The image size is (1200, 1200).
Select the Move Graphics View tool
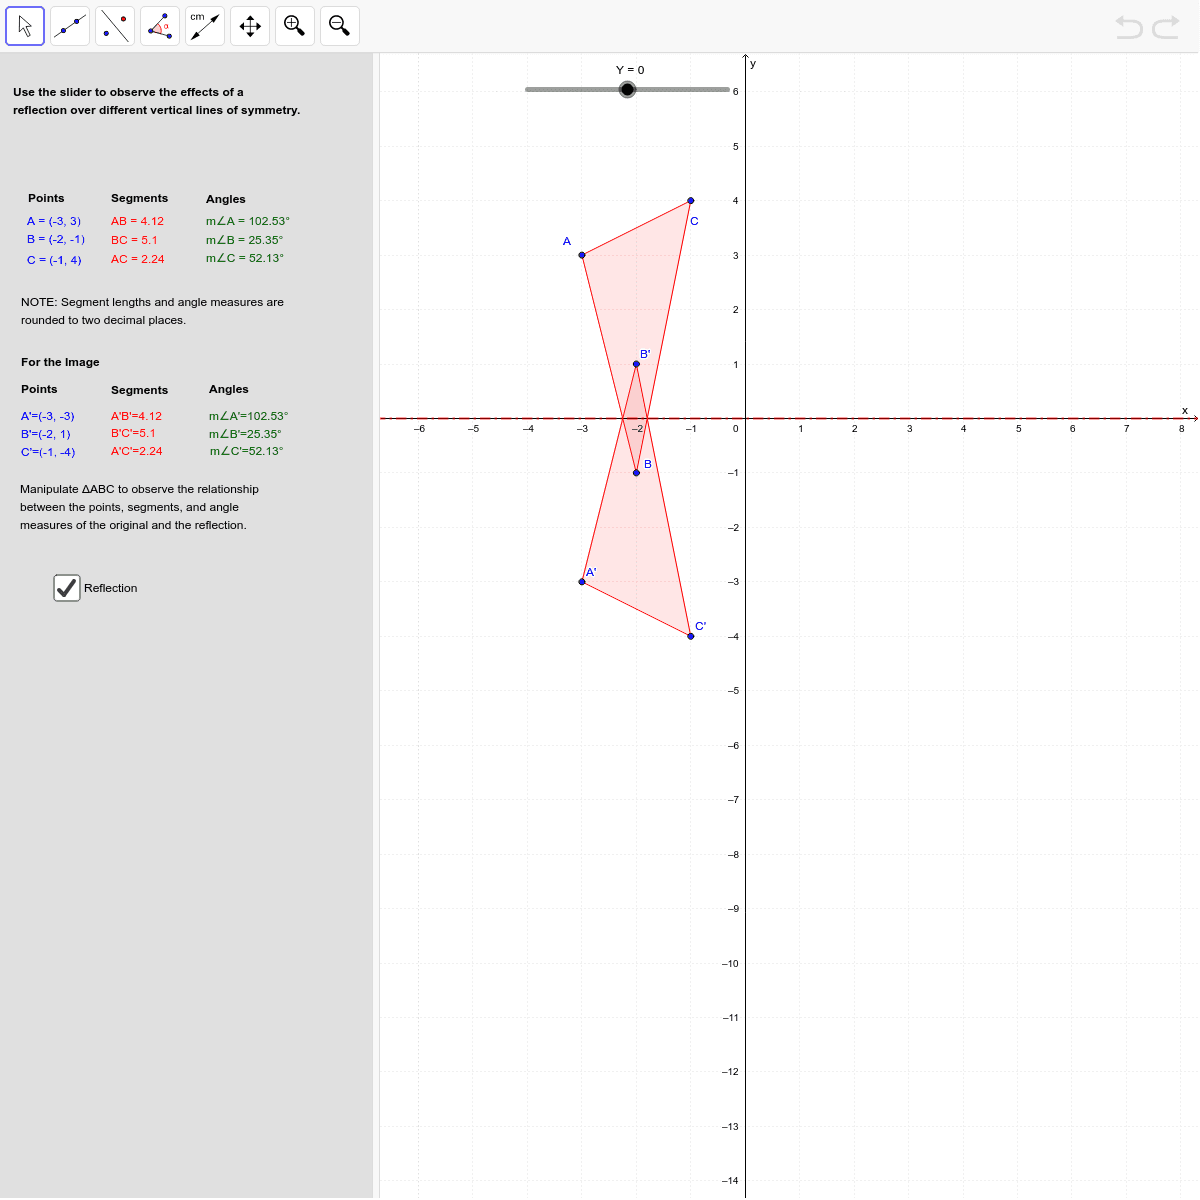click(250, 26)
